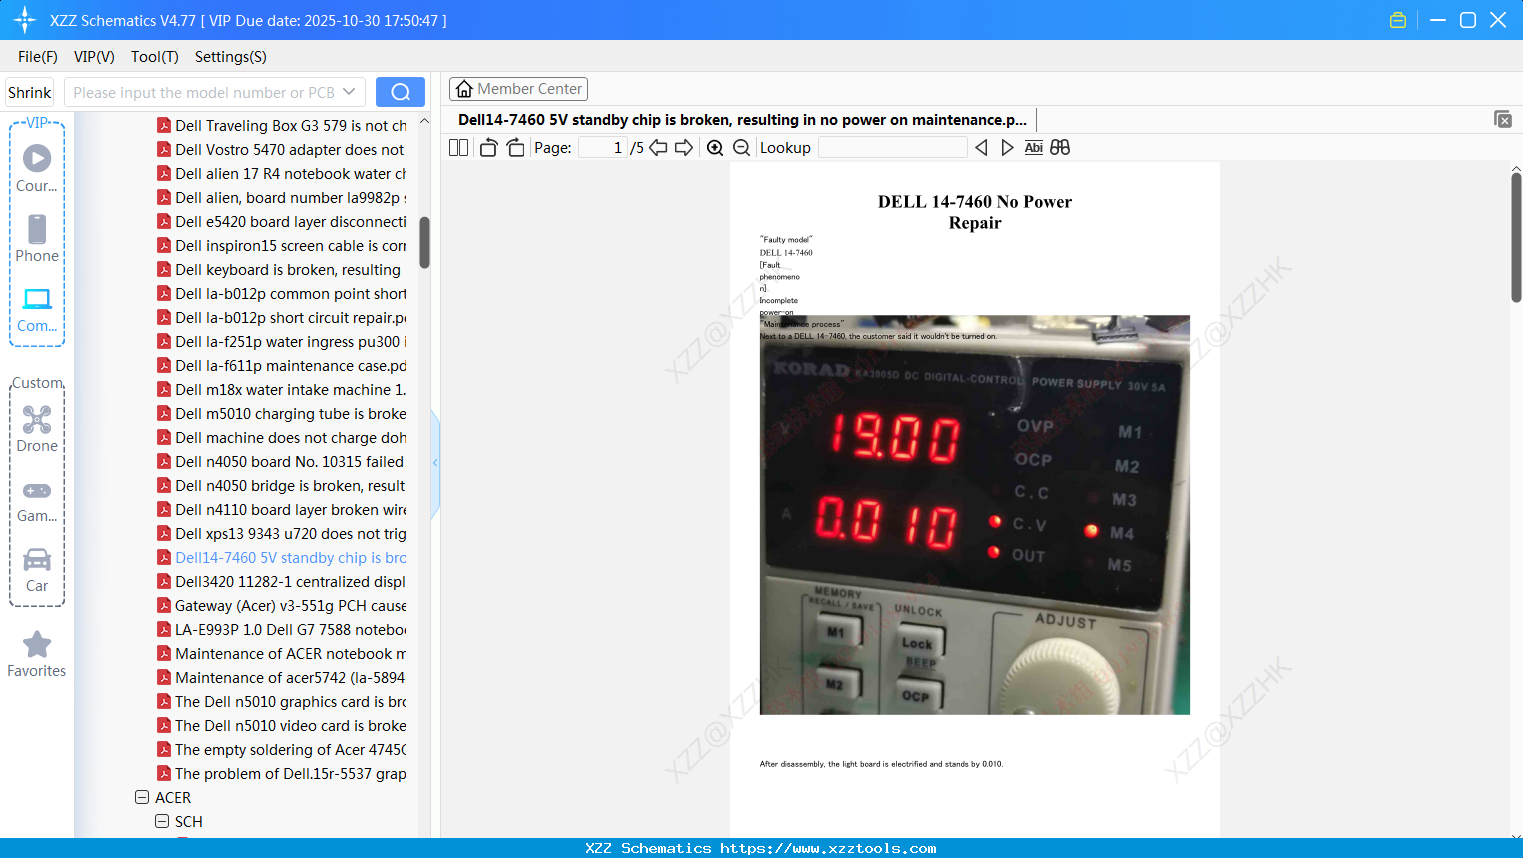
Task: Click the blue search button
Action: (x=400, y=92)
